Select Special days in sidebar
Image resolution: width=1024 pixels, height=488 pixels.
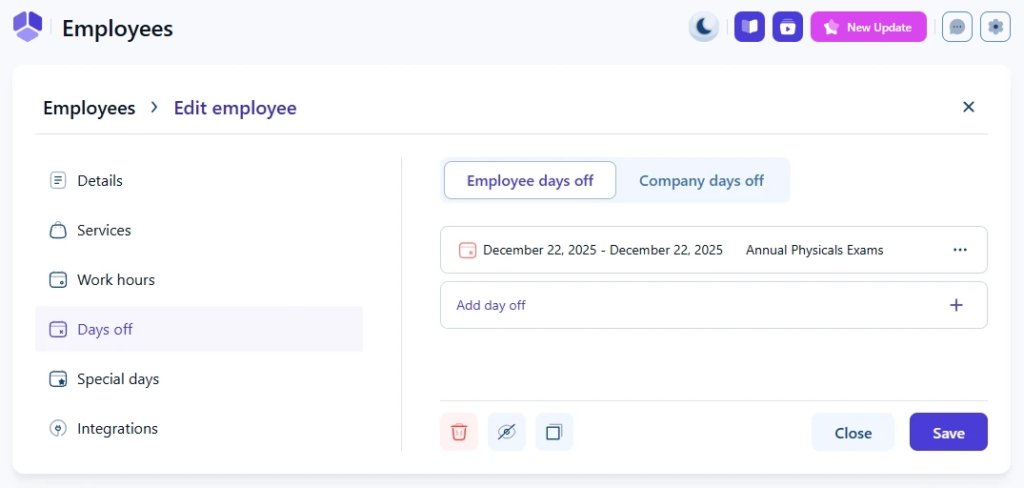click(117, 379)
